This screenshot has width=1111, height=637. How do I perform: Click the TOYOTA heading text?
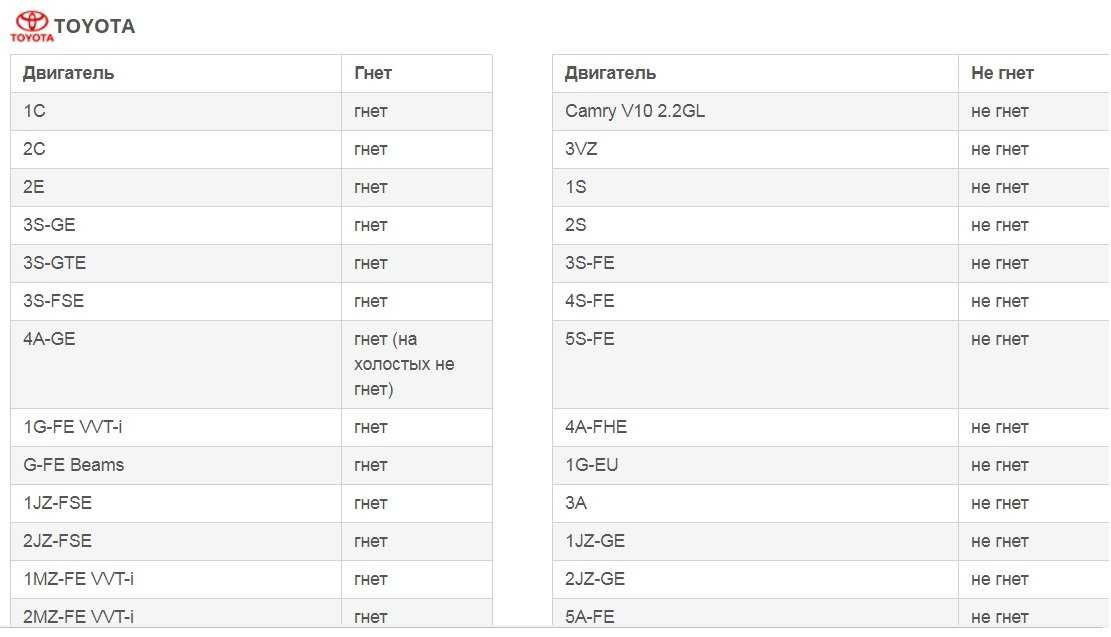pyautogui.click(x=94, y=26)
